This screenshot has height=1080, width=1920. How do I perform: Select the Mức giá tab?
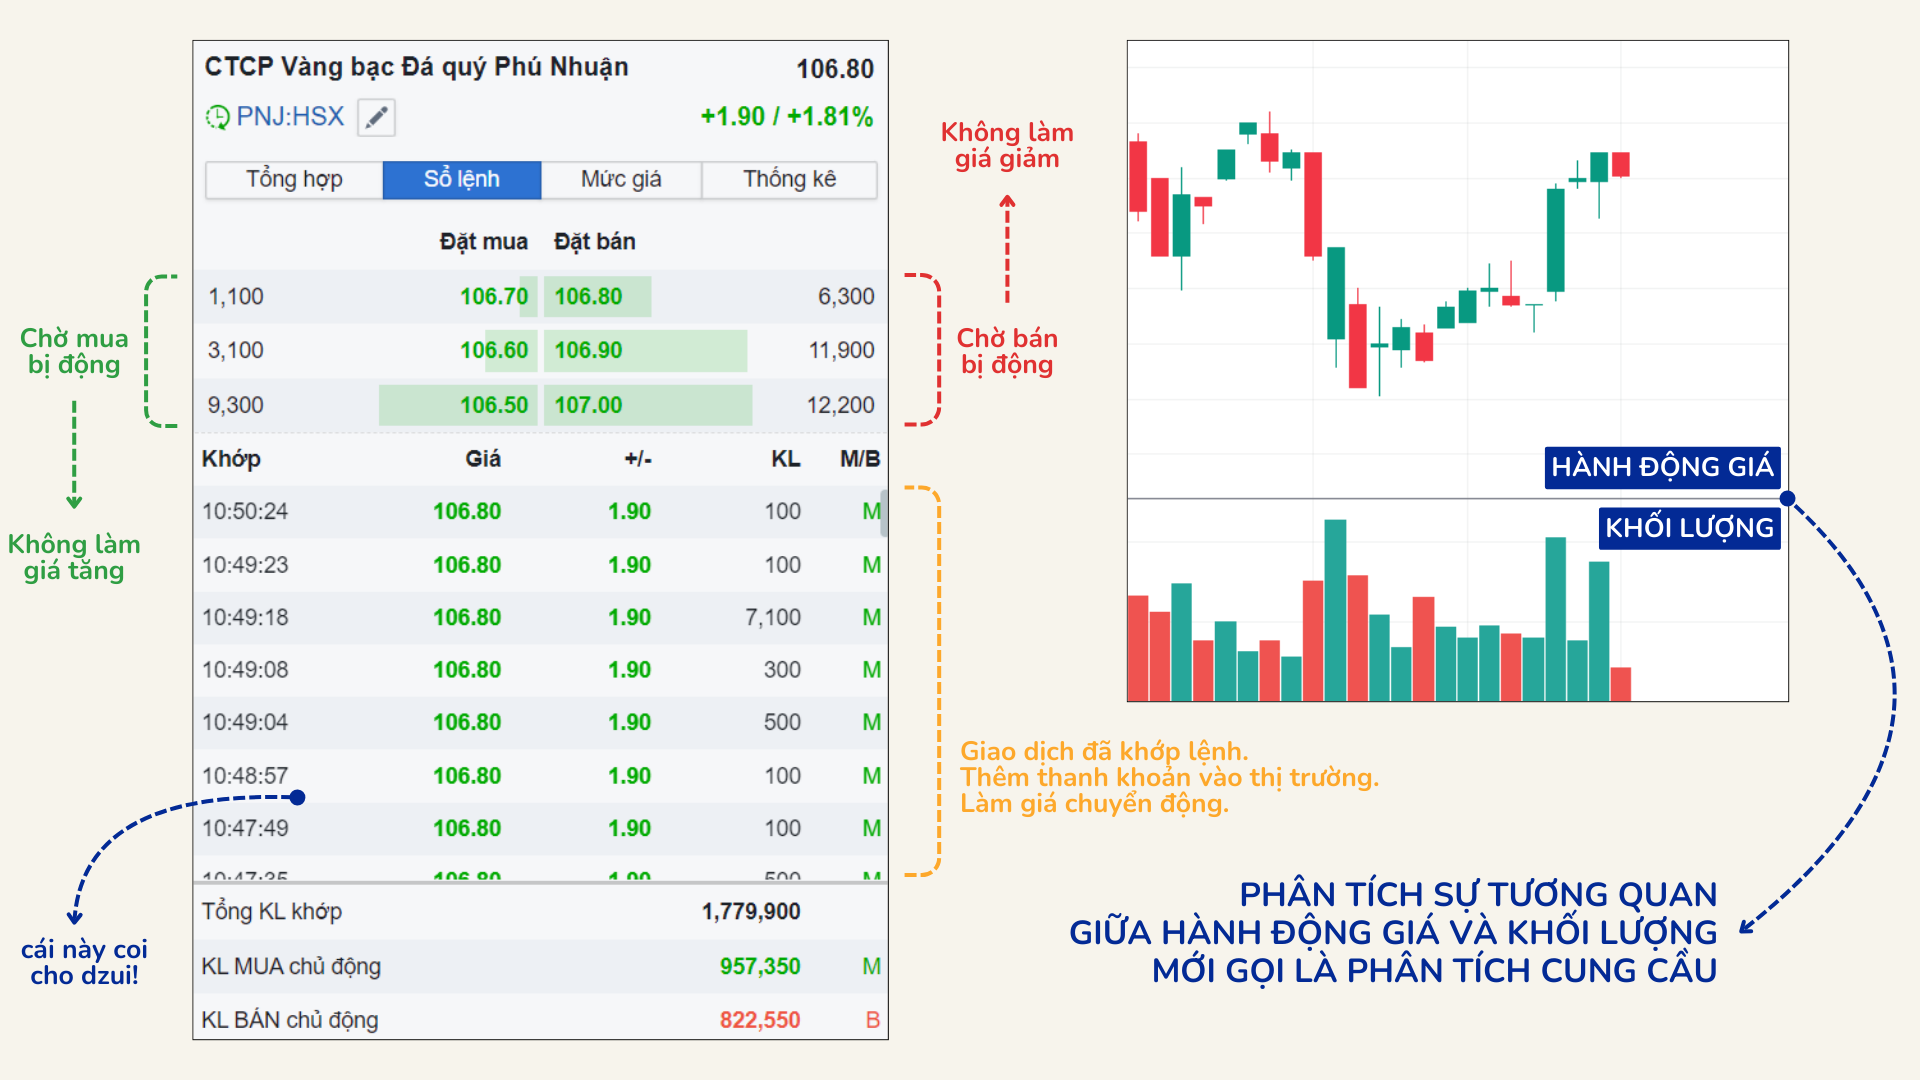pyautogui.click(x=621, y=179)
